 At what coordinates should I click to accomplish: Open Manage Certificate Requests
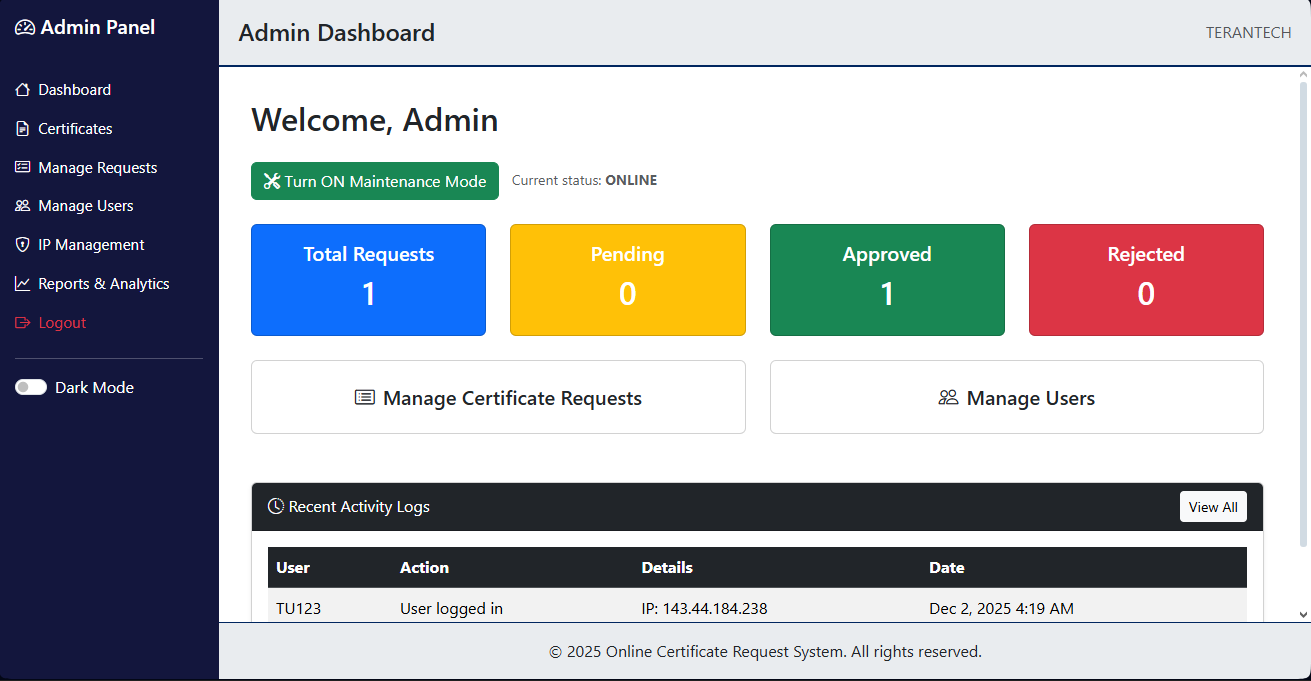[x=498, y=397]
